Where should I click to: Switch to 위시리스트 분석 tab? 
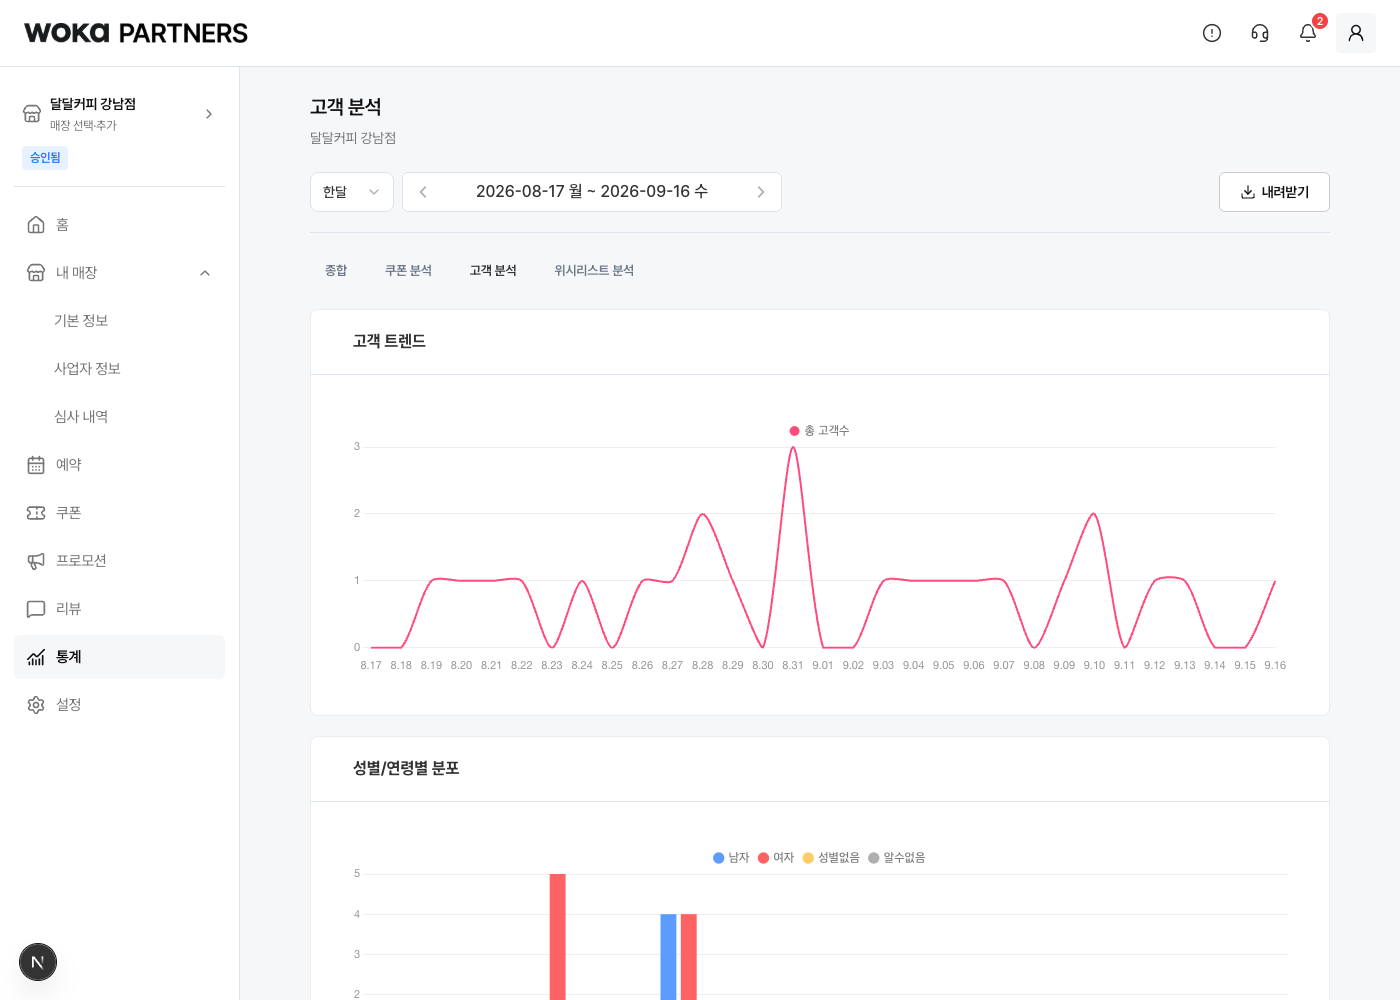594,271
